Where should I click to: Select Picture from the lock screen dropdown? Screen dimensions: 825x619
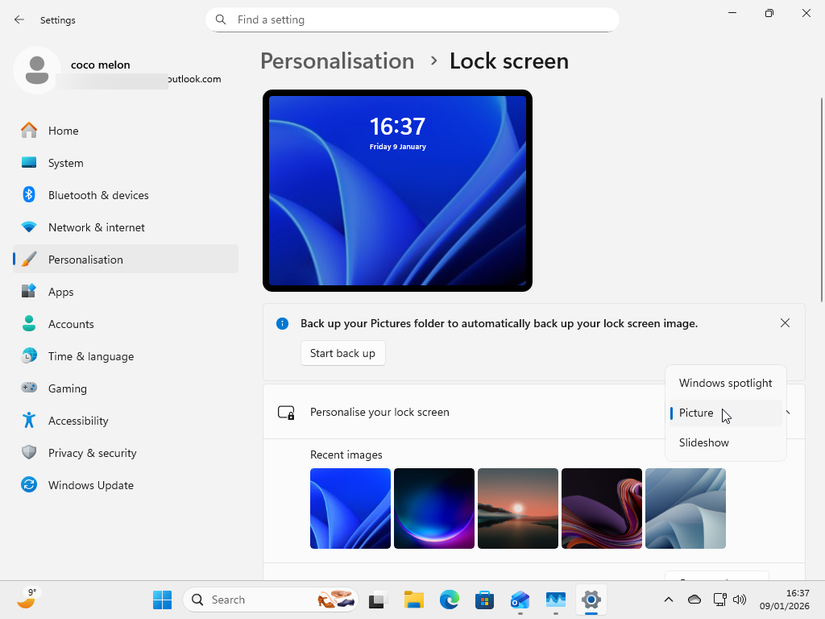click(x=696, y=412)
